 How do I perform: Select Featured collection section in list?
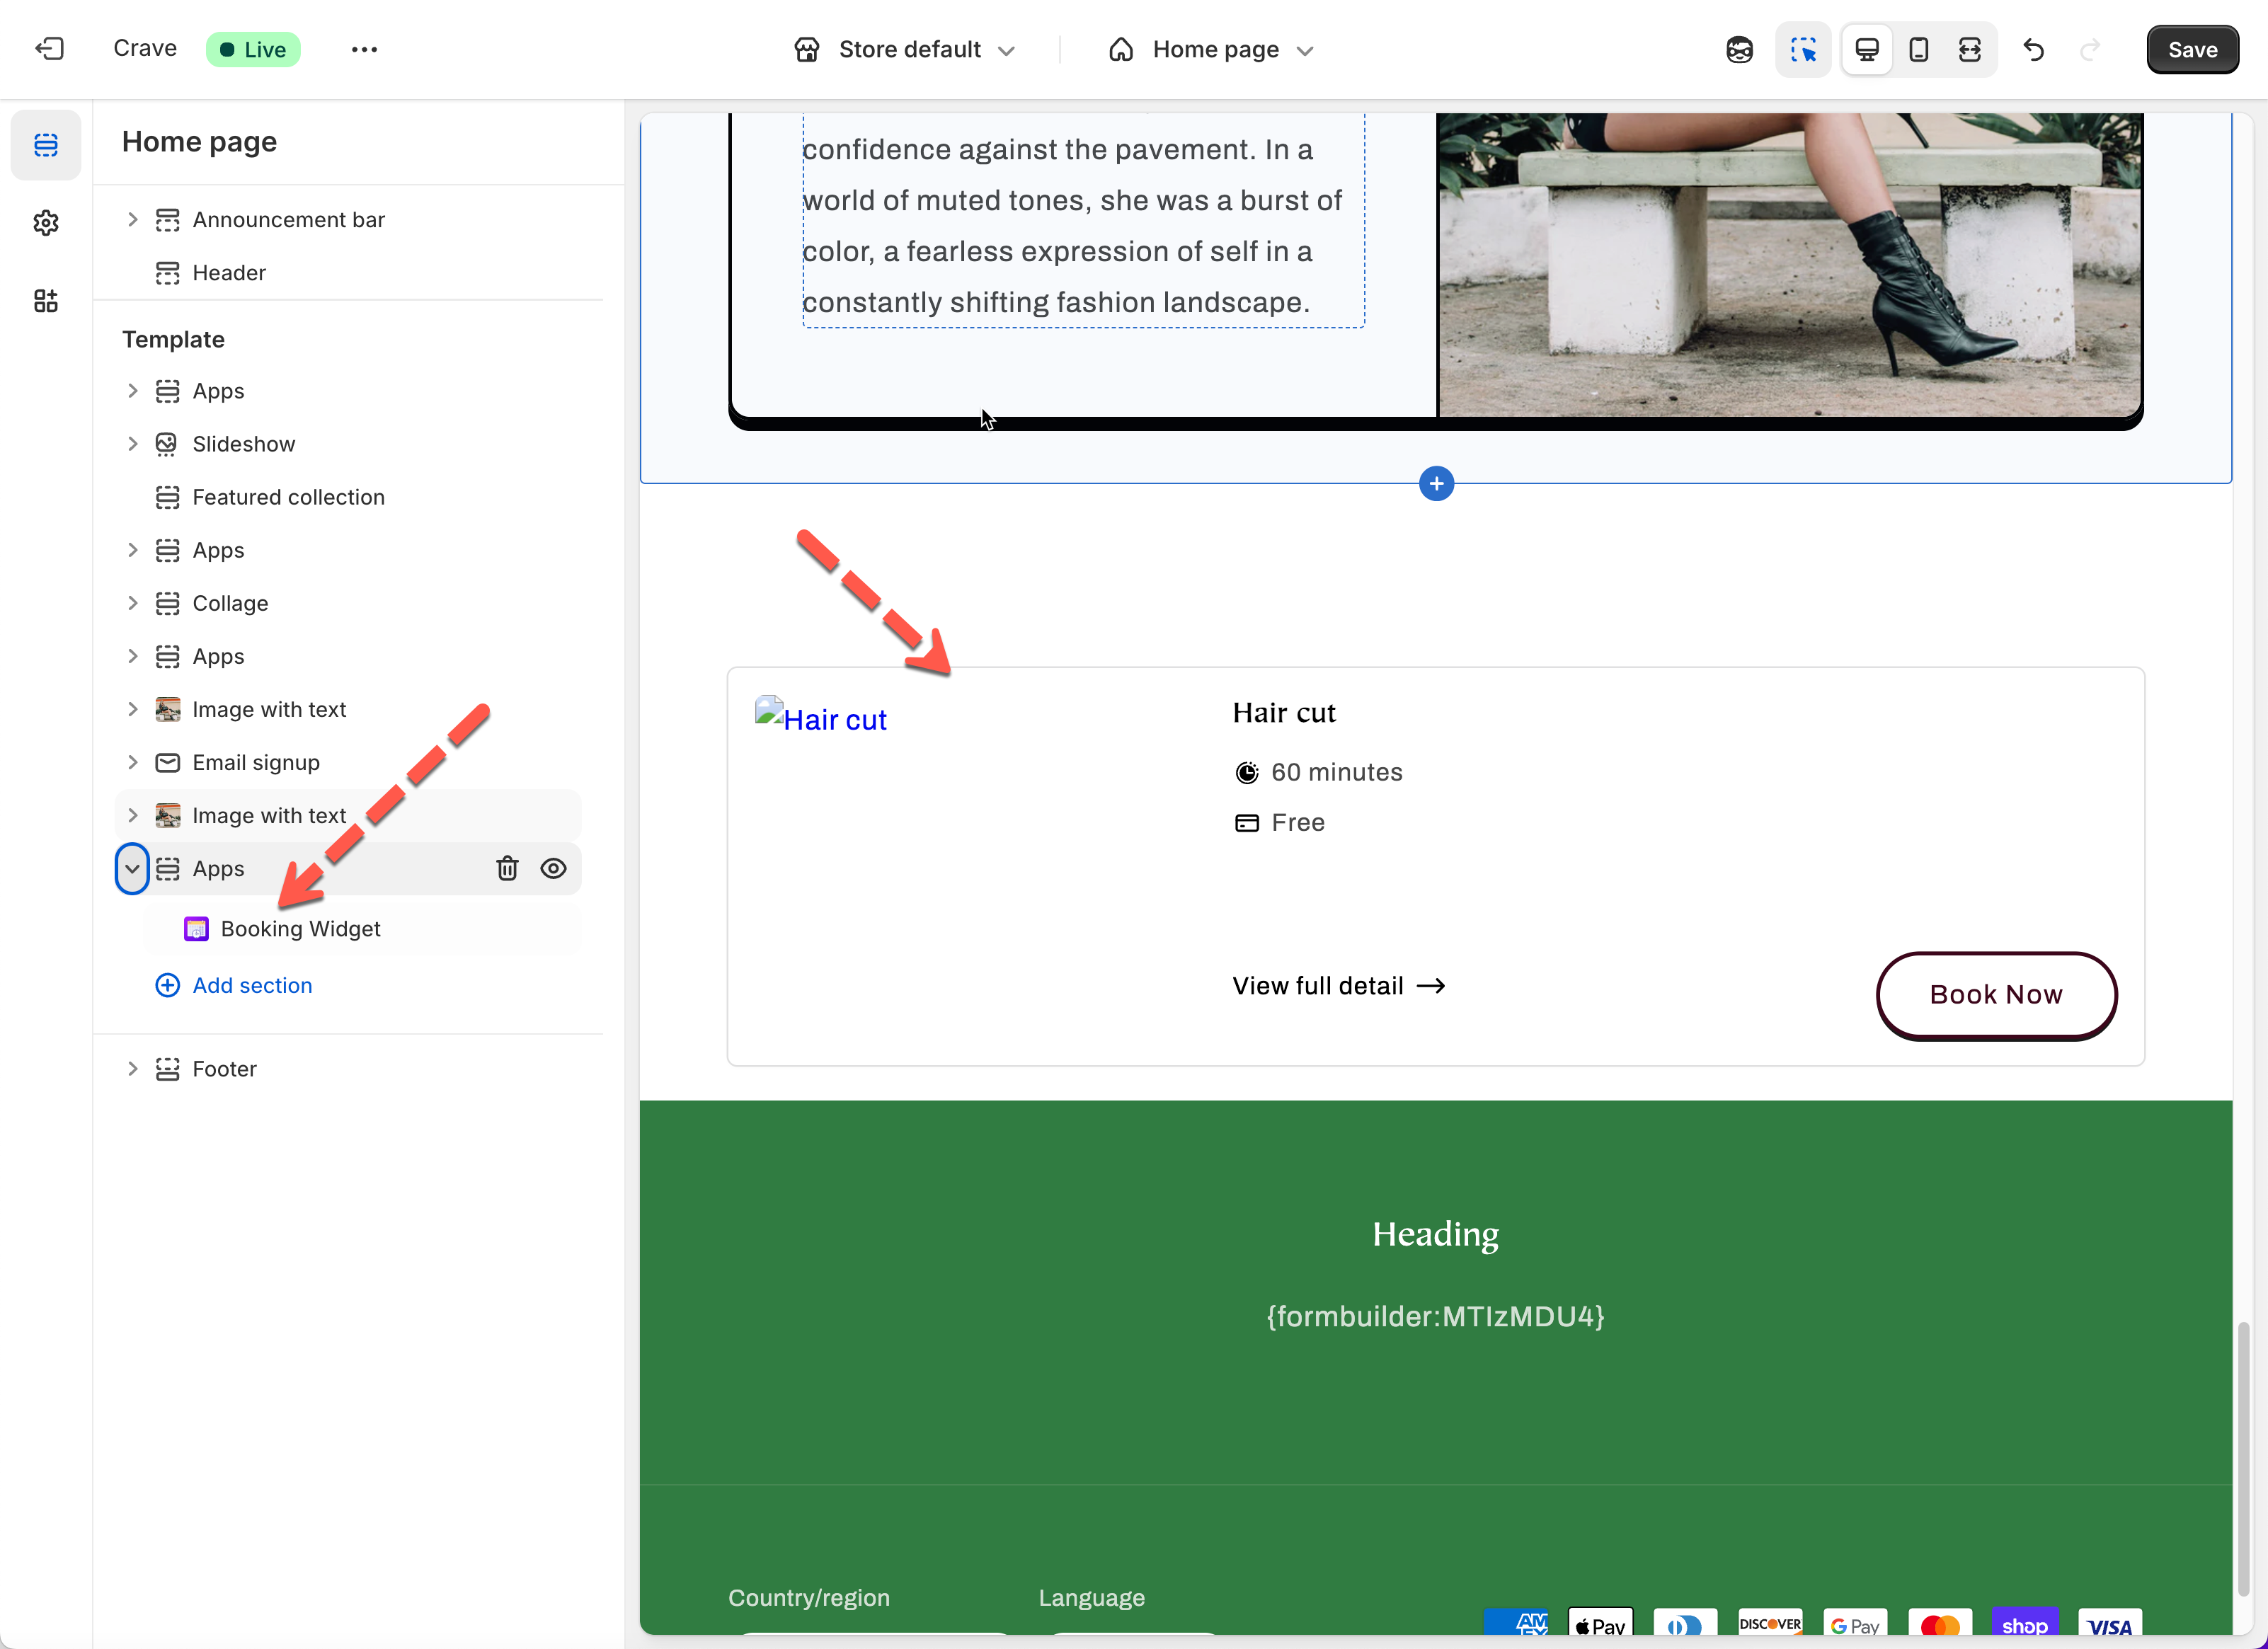point(288,497)
